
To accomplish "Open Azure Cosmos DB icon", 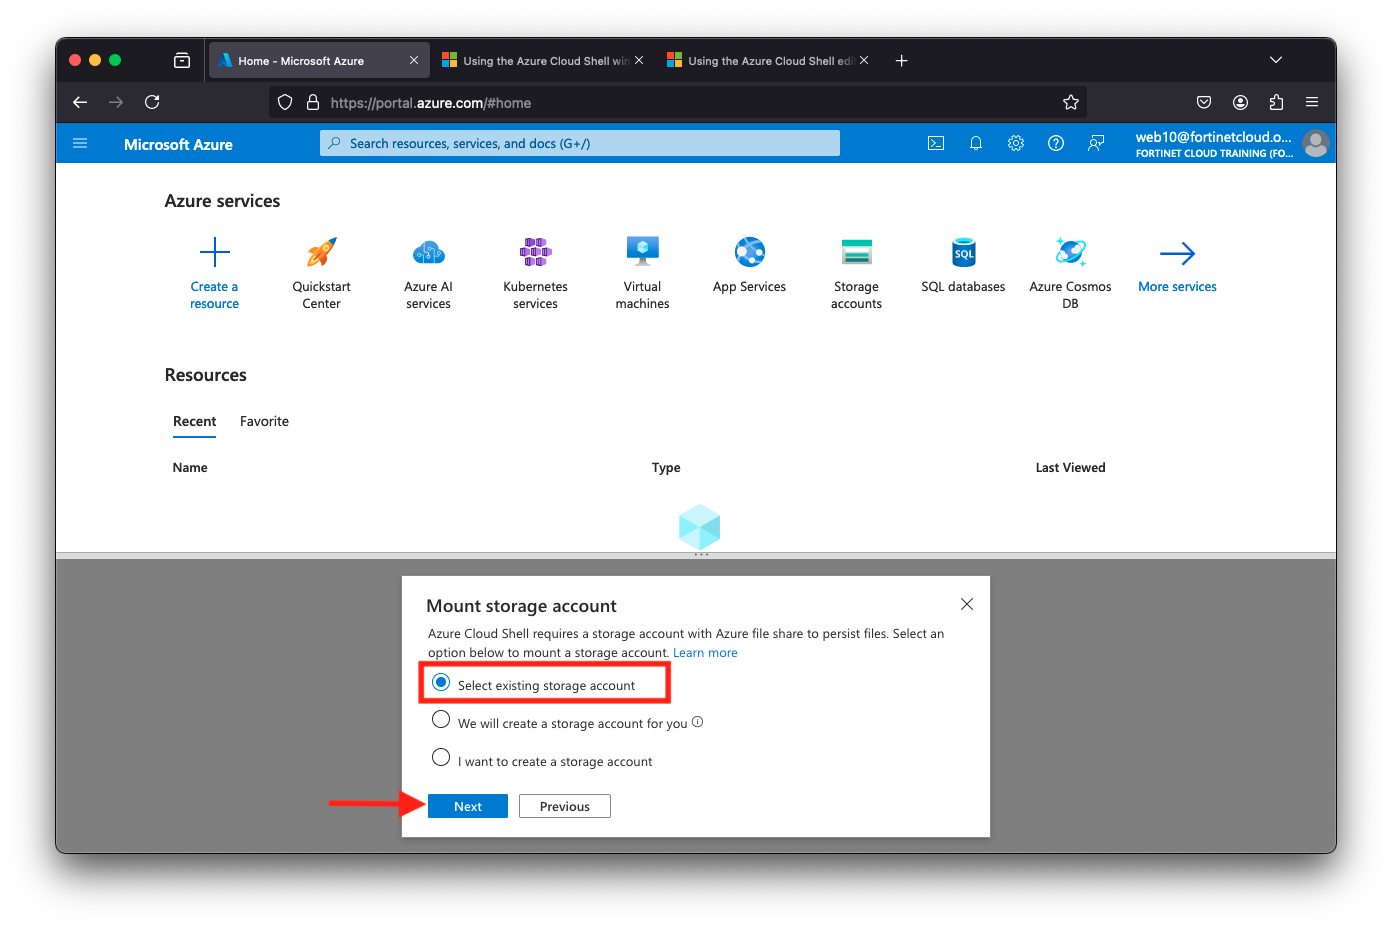I will (1071, 252).
